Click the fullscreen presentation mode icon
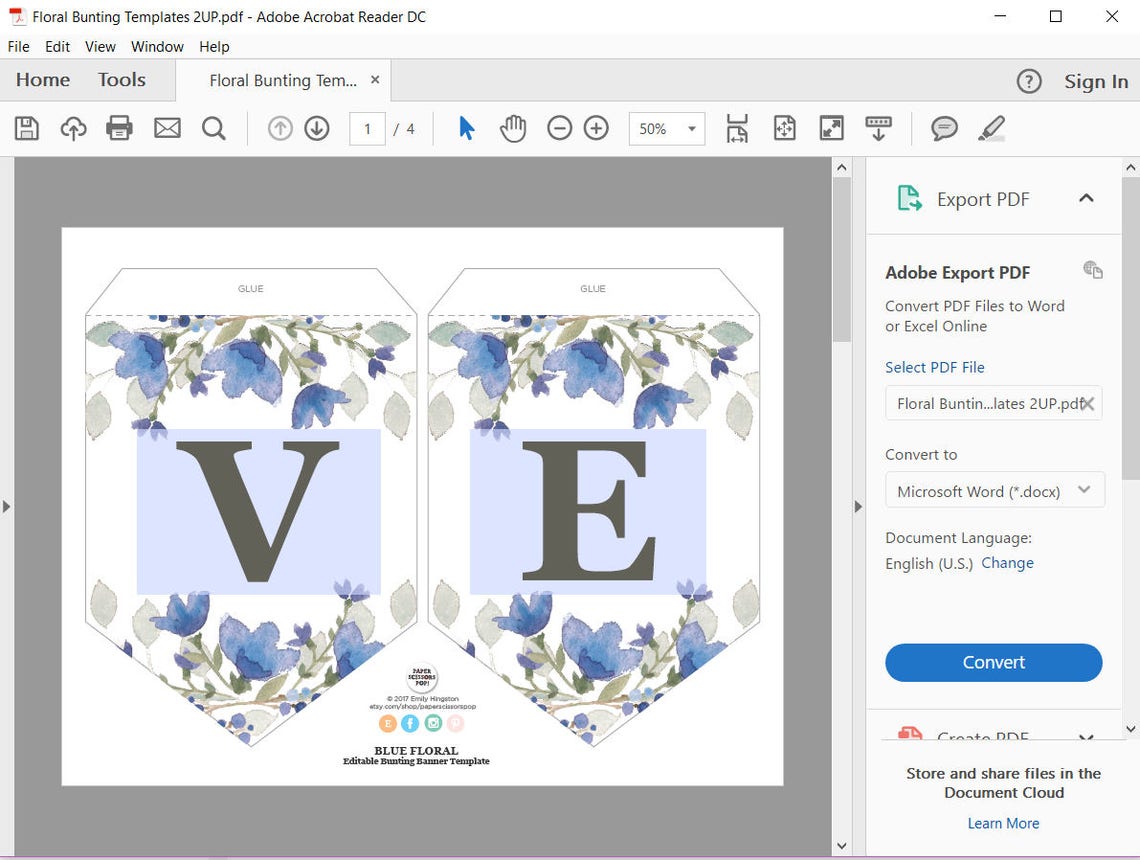 831,128
